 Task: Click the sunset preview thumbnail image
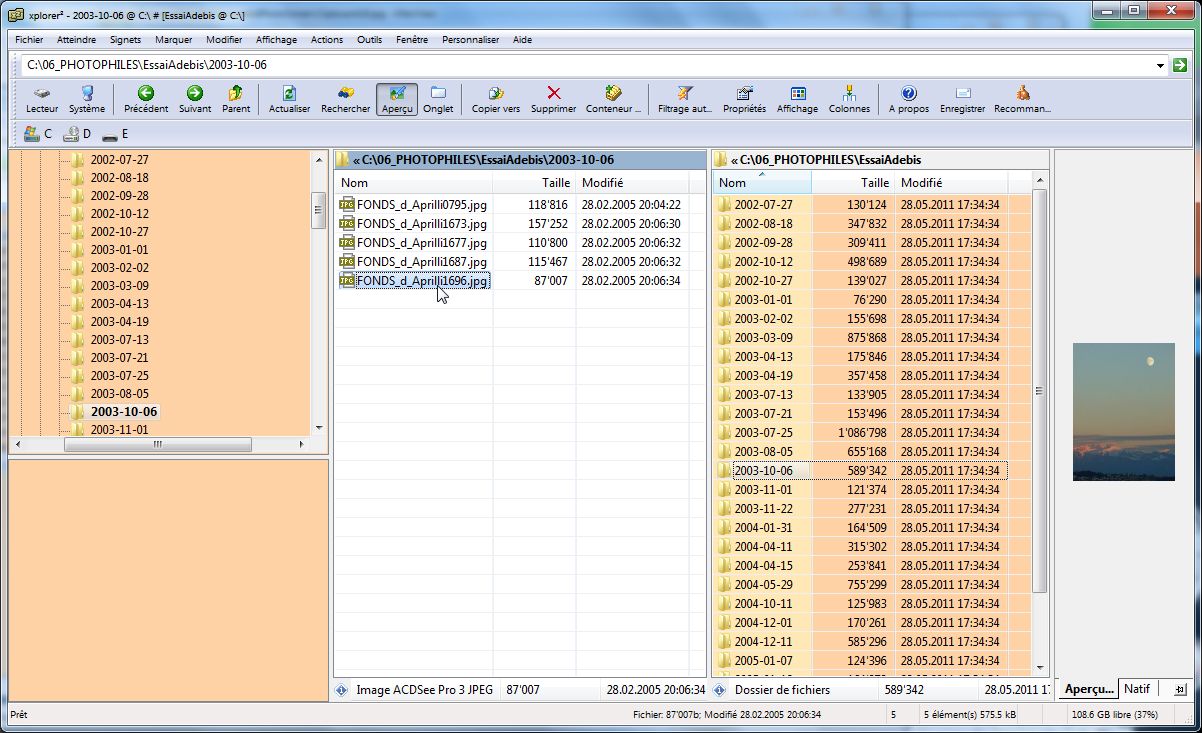1123,411
